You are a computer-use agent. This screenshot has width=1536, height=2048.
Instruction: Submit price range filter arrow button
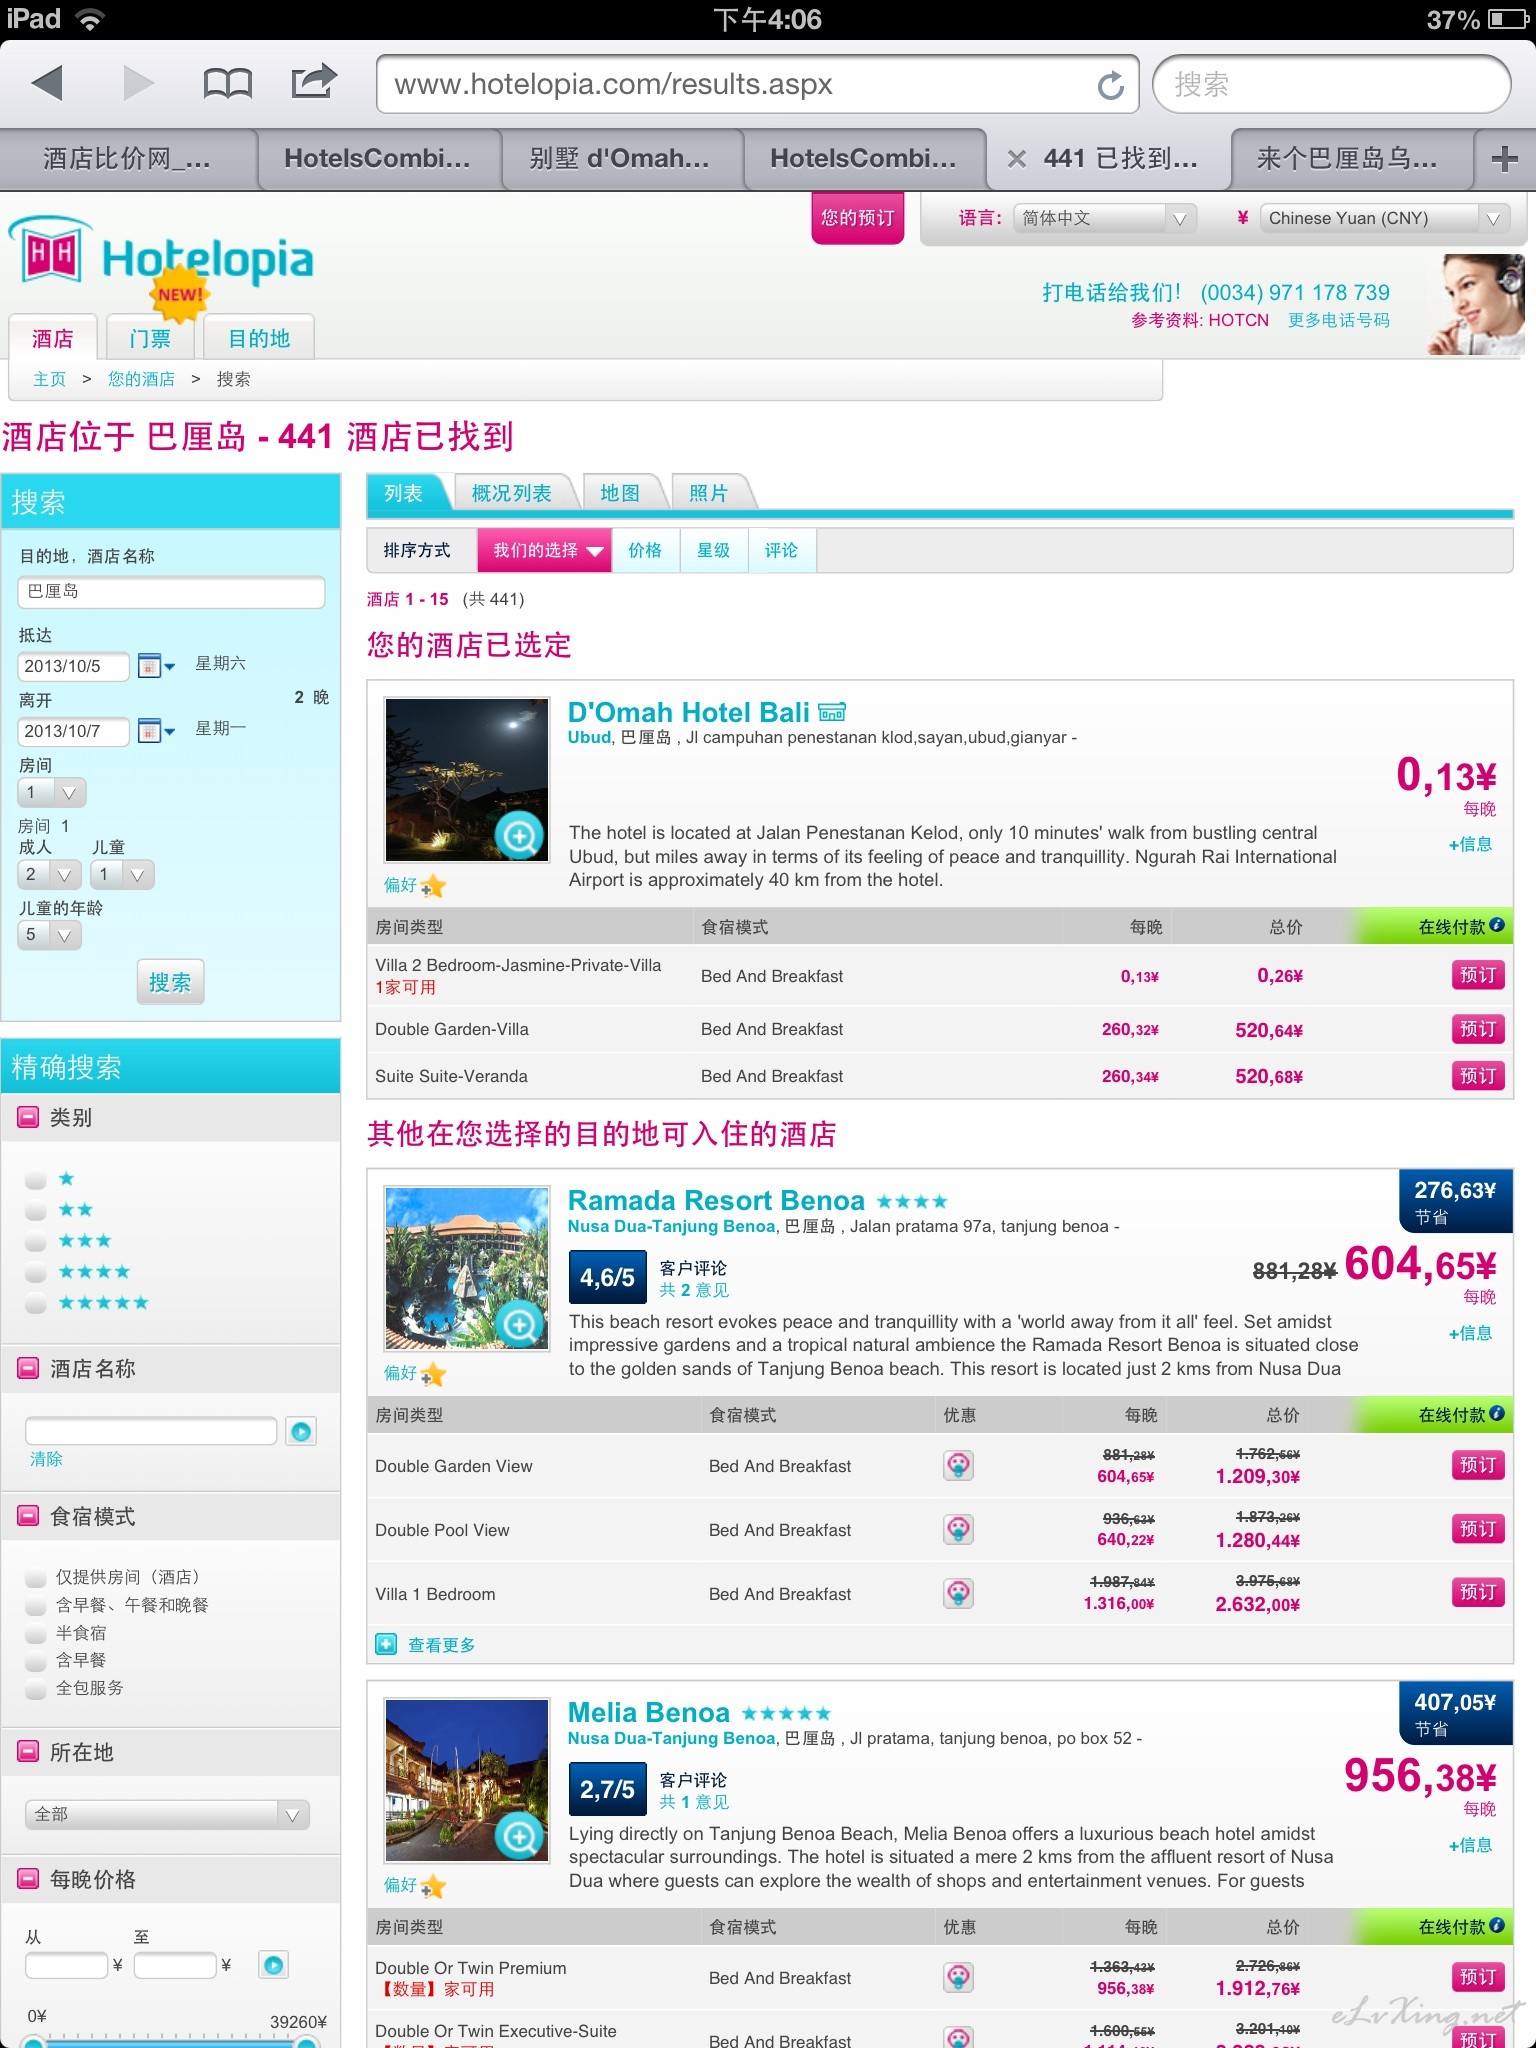[273, 1965]
